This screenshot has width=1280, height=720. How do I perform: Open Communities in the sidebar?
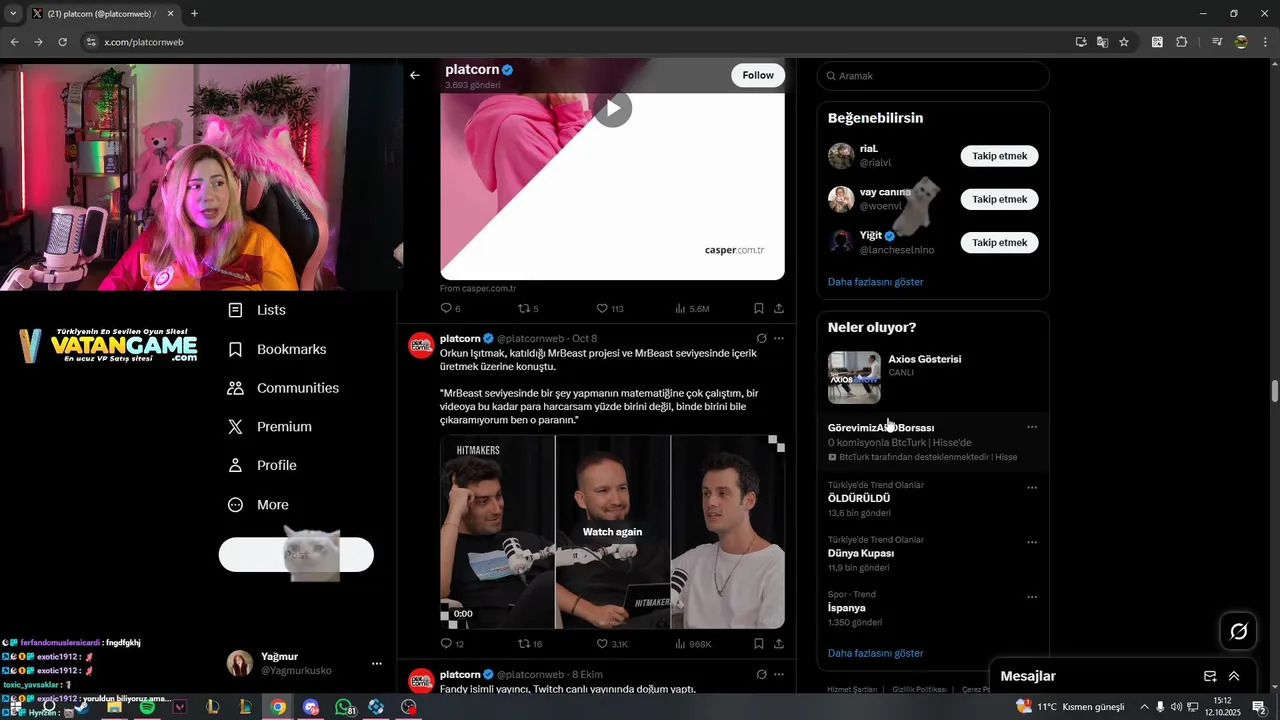(283, 388)
